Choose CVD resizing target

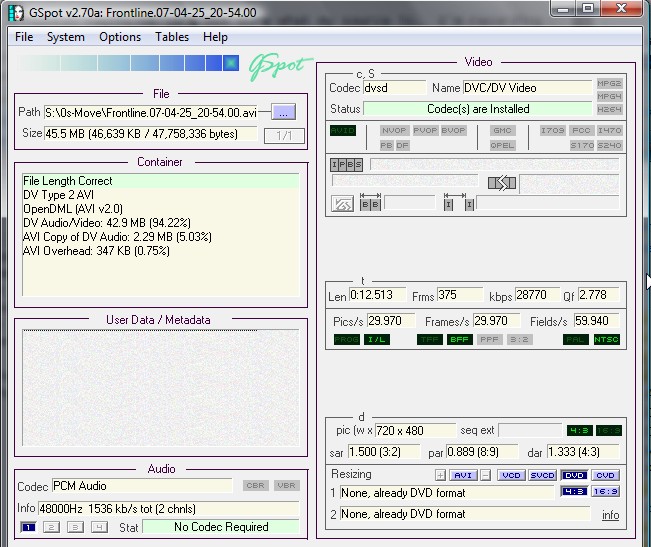[x=606, y=475]
